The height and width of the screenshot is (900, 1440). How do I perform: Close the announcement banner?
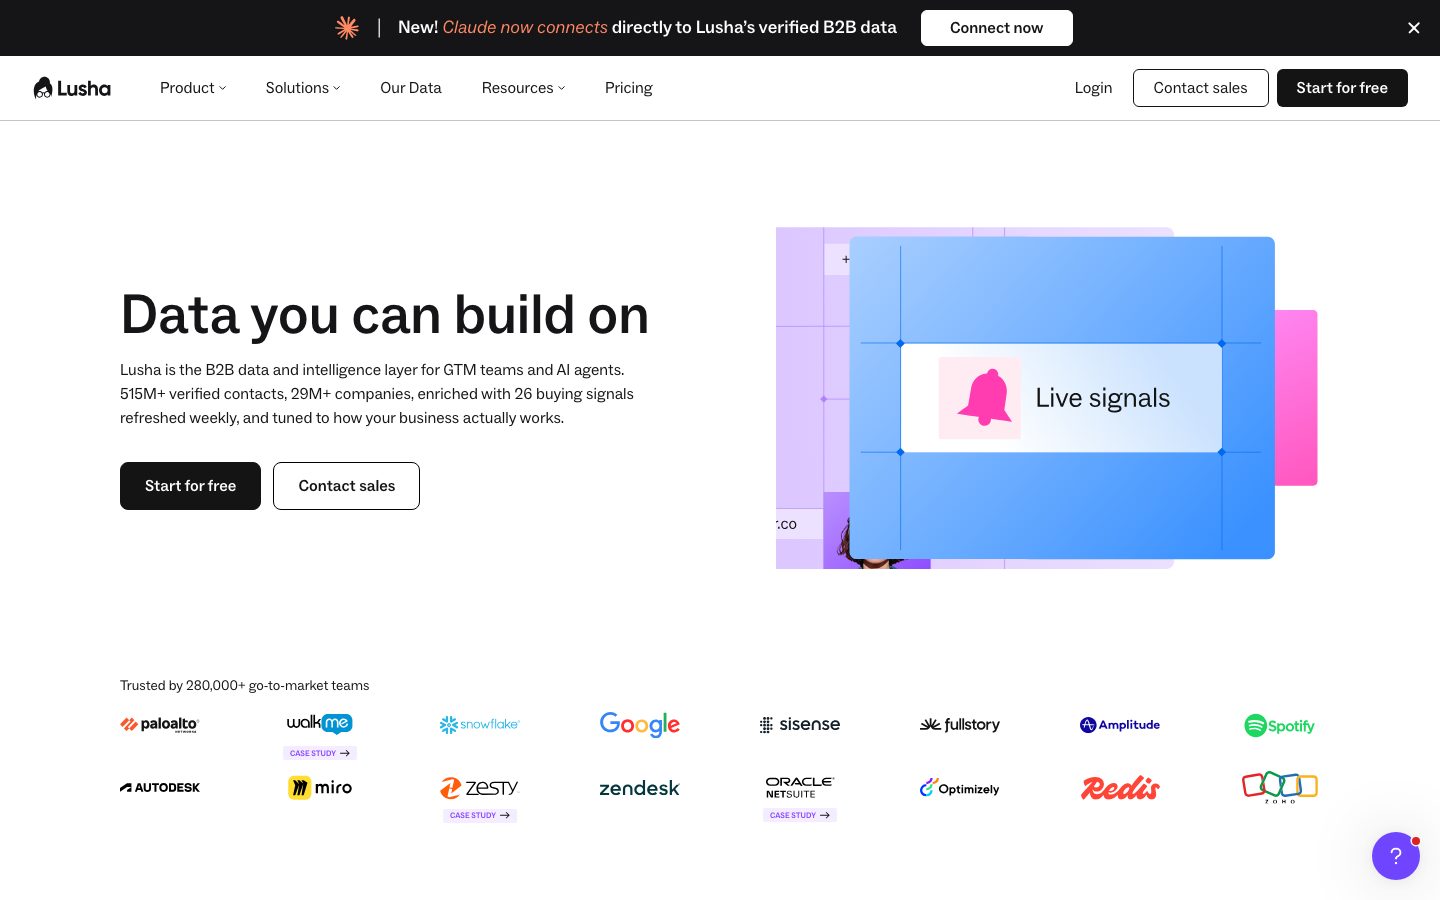1414,28
